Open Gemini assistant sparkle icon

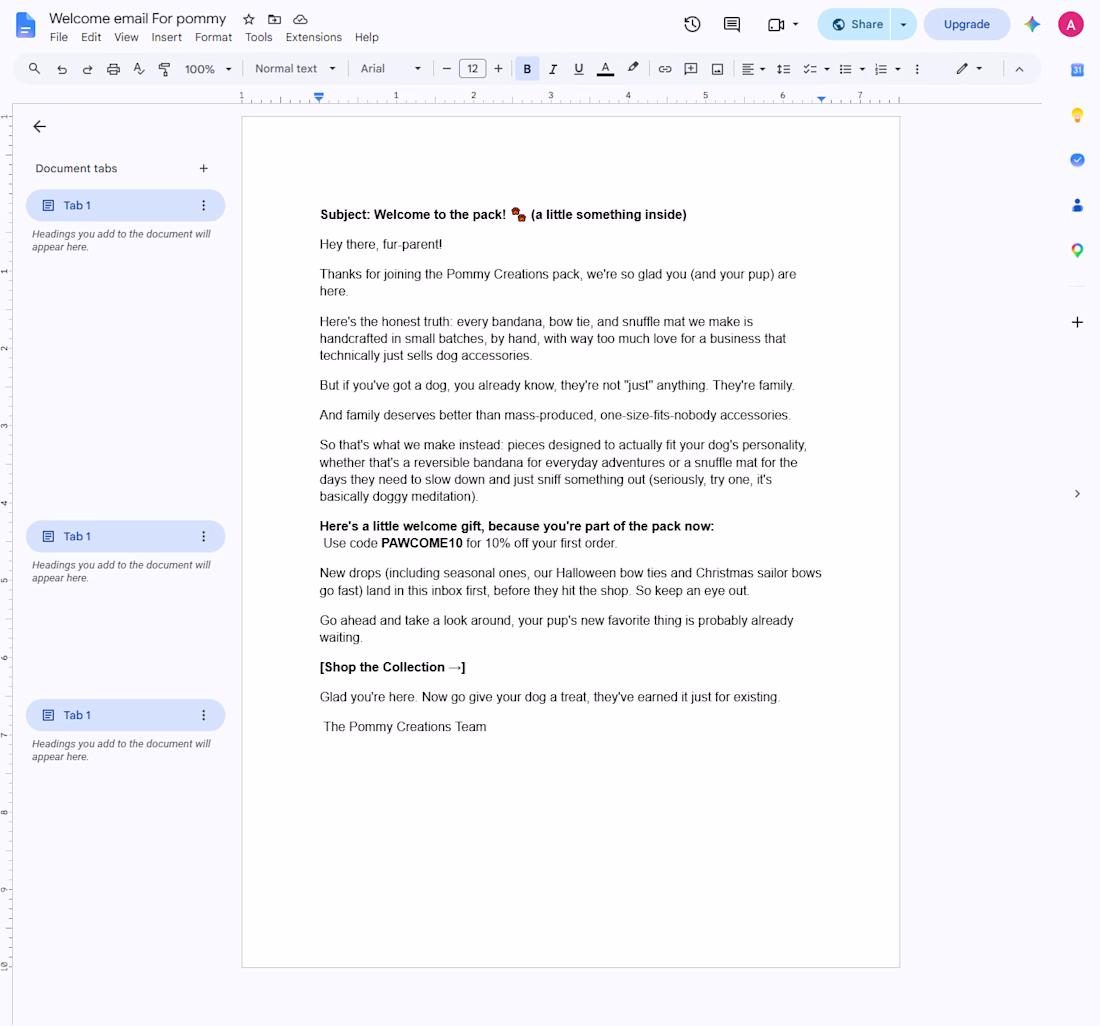coord(1032,25)
